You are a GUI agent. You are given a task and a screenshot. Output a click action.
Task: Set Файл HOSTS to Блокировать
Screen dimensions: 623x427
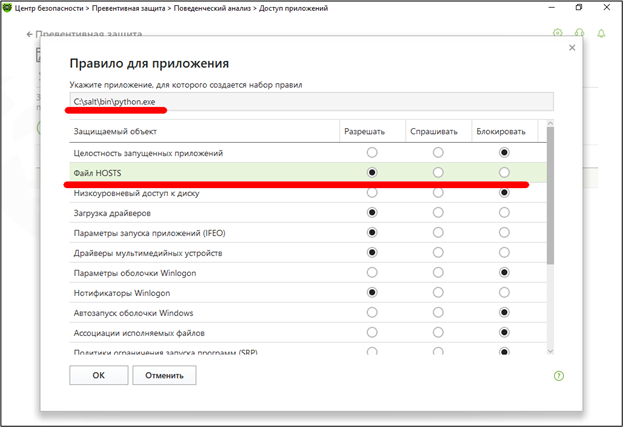pyautogui.click(x=504, y=172)
